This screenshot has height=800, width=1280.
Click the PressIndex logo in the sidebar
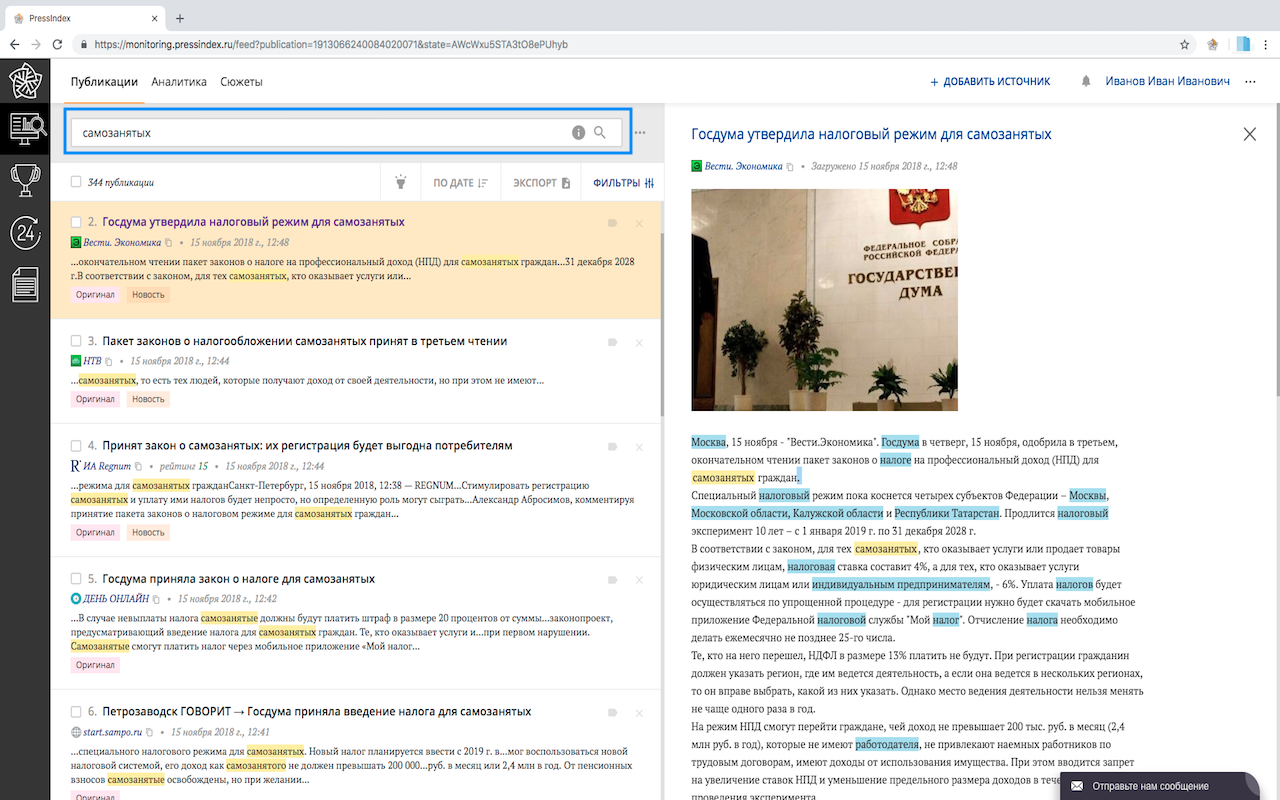coord(25,81)
